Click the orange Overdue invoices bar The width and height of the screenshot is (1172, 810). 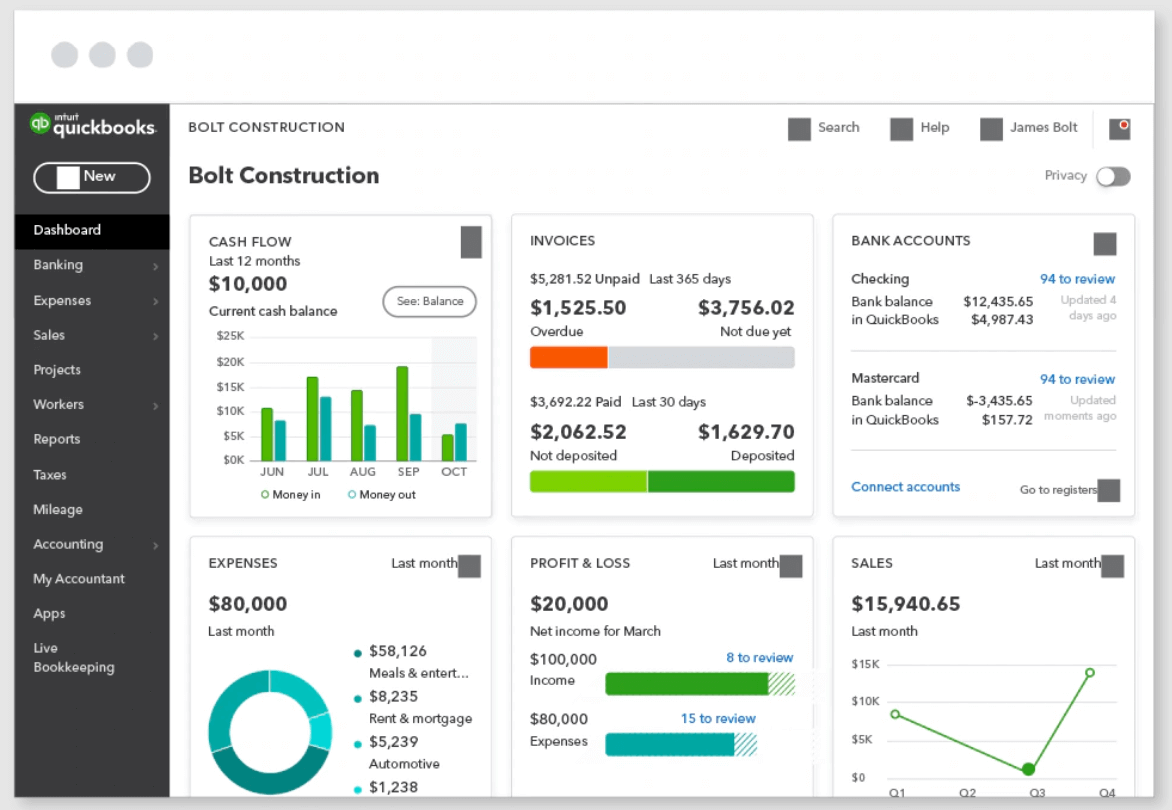pos(569,357)
